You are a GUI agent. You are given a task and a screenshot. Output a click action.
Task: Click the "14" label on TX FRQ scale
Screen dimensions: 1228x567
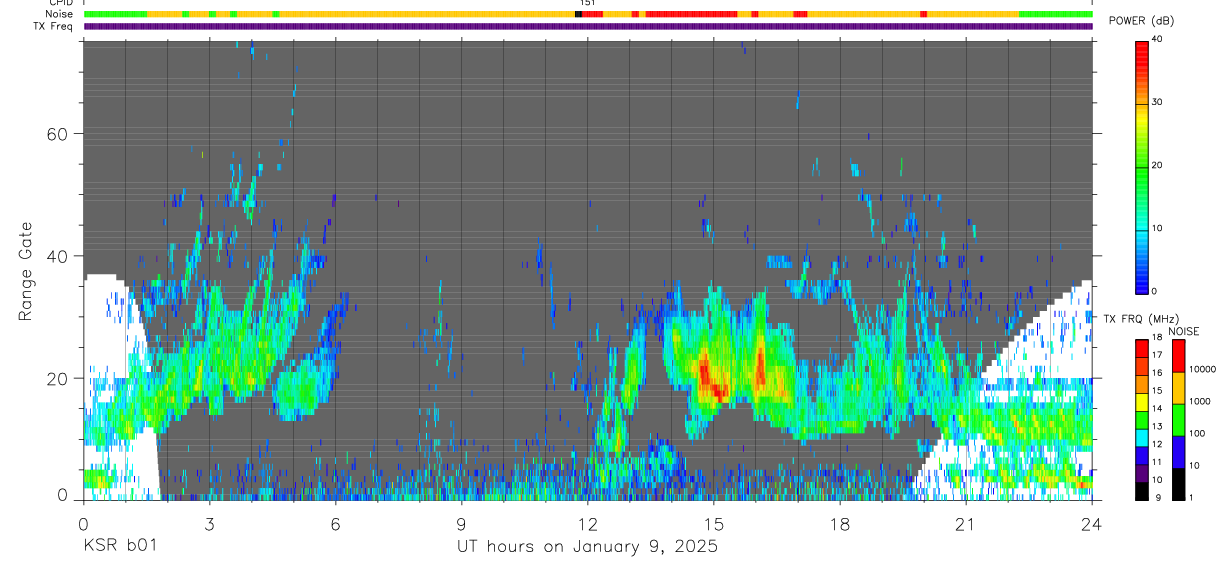1158,408
